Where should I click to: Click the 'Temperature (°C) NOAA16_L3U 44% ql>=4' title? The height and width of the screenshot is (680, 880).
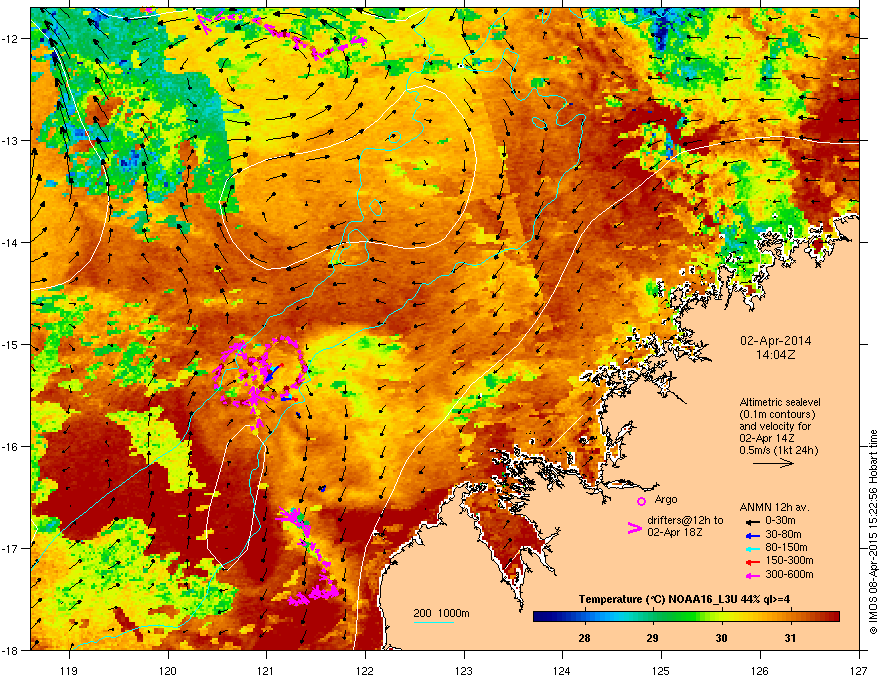(684, 599)
